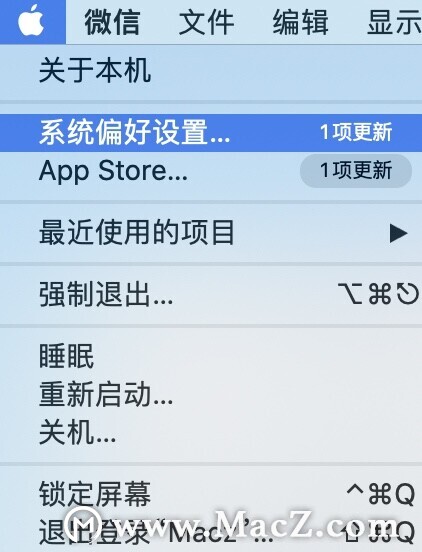Expand 最近使用的项目 submenu

coord(211,232)
